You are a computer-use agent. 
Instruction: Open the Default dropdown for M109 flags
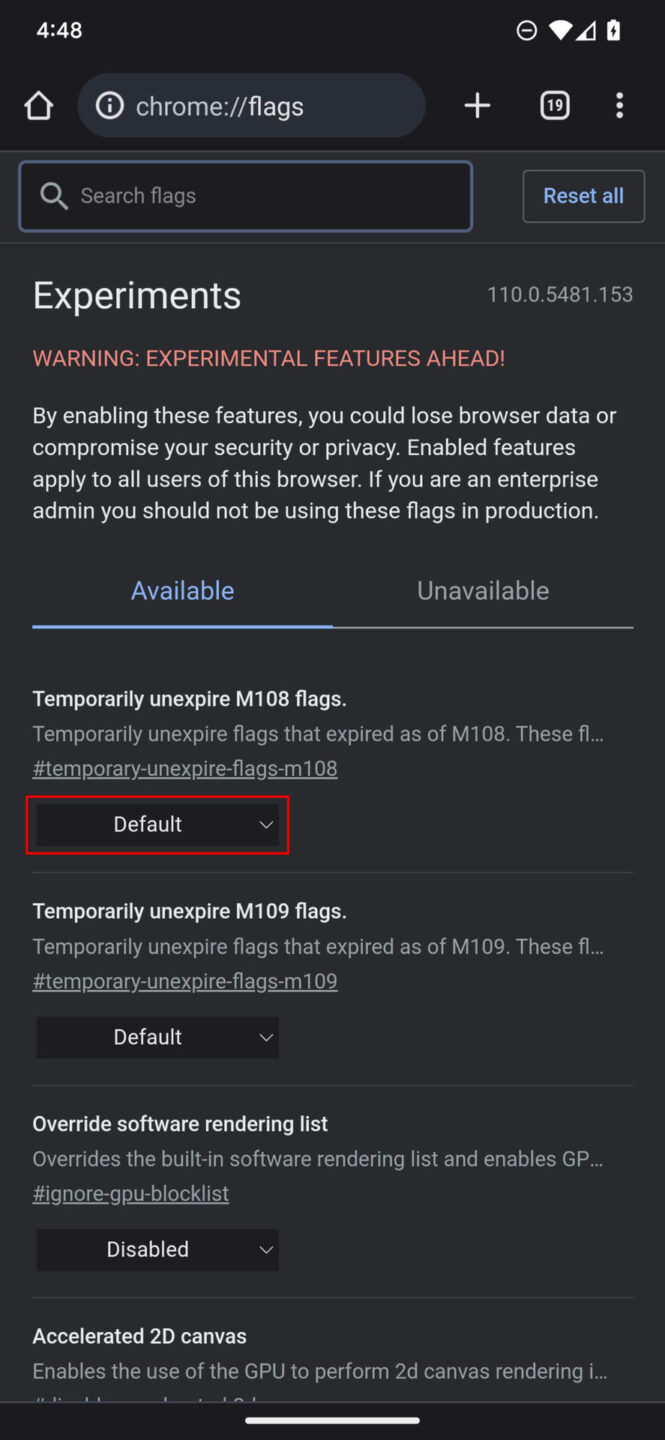pyautogui.click(x=157, y=1037)
